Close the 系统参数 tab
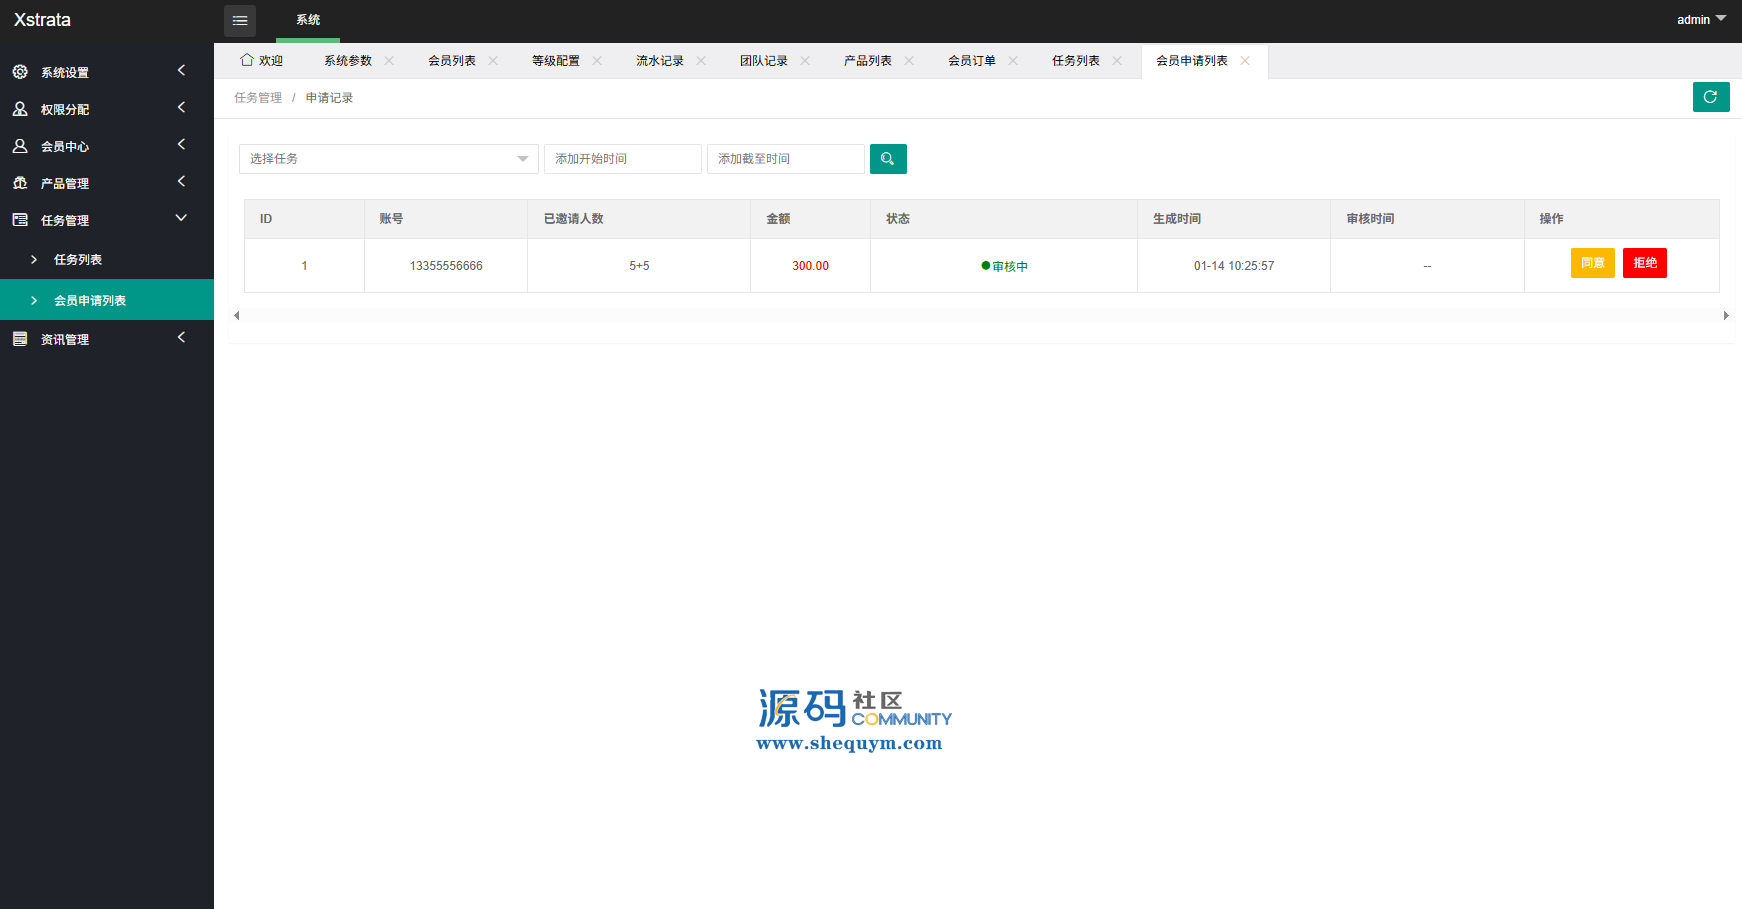1742x909 pixels. (x=389, y=61)
